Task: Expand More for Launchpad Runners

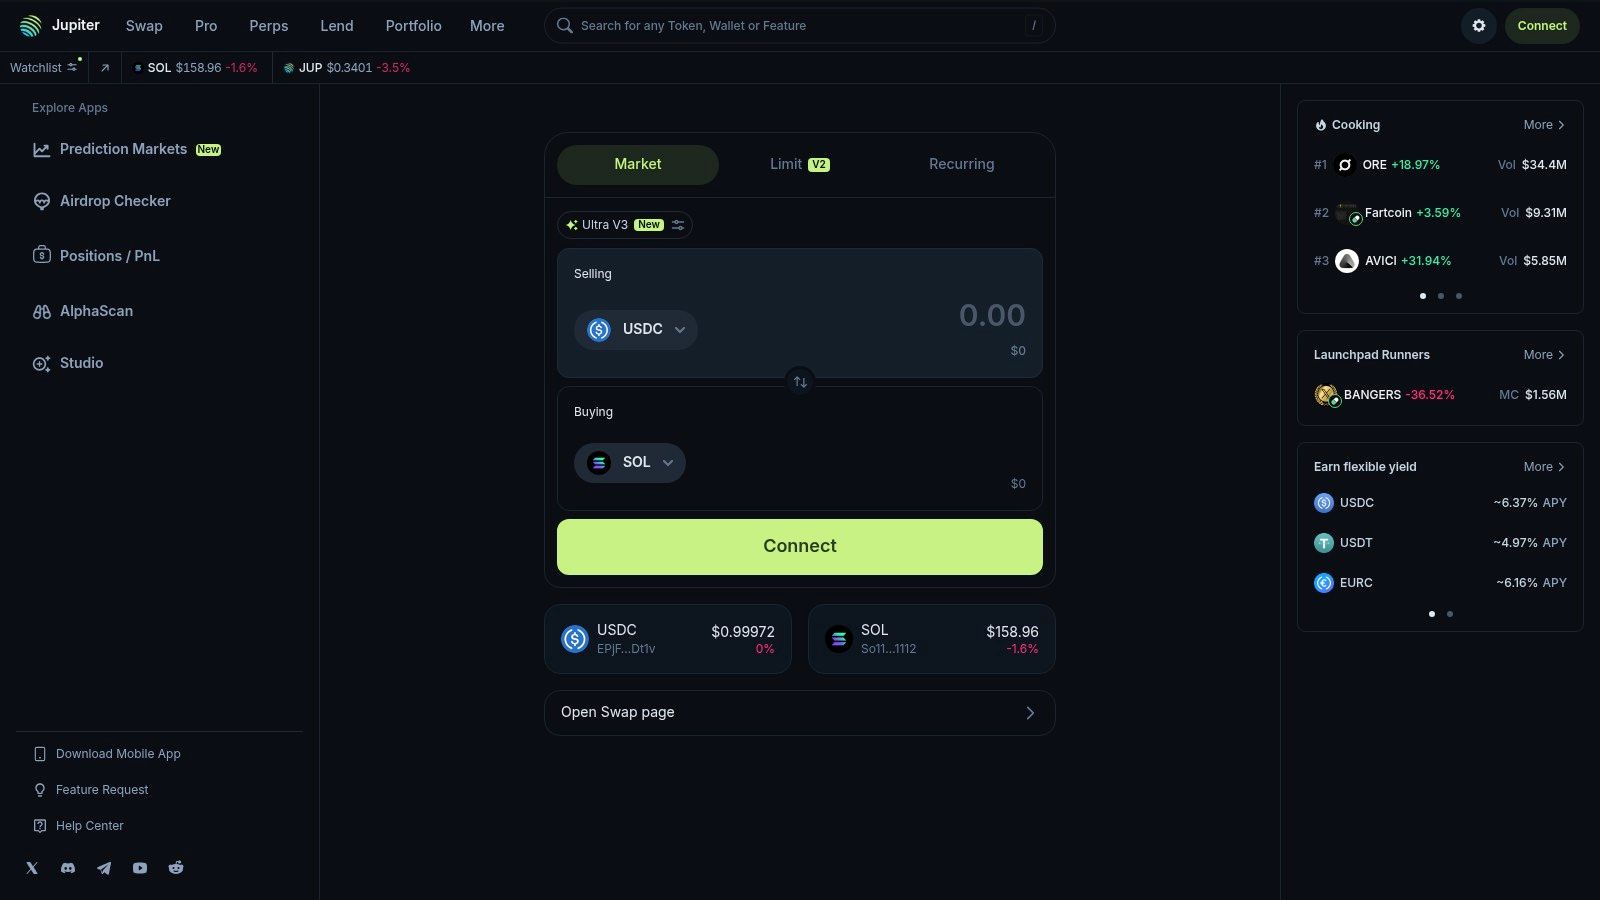Action: (1544, 355)
